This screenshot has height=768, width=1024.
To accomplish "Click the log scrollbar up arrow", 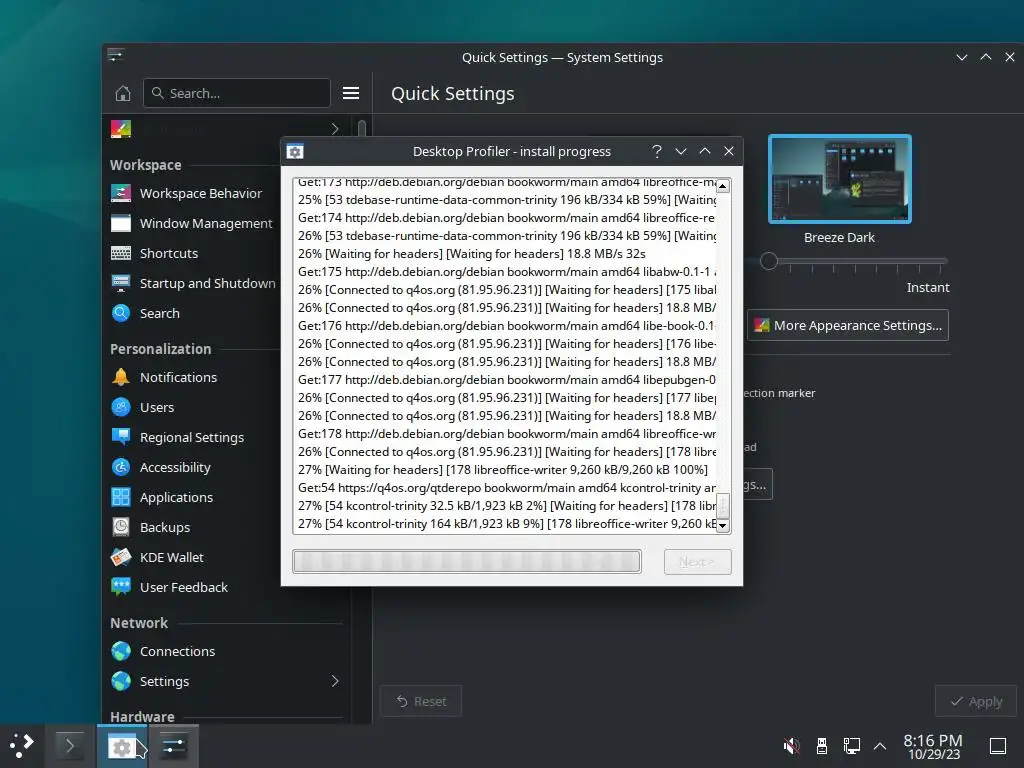I will [x=723, y=186].
